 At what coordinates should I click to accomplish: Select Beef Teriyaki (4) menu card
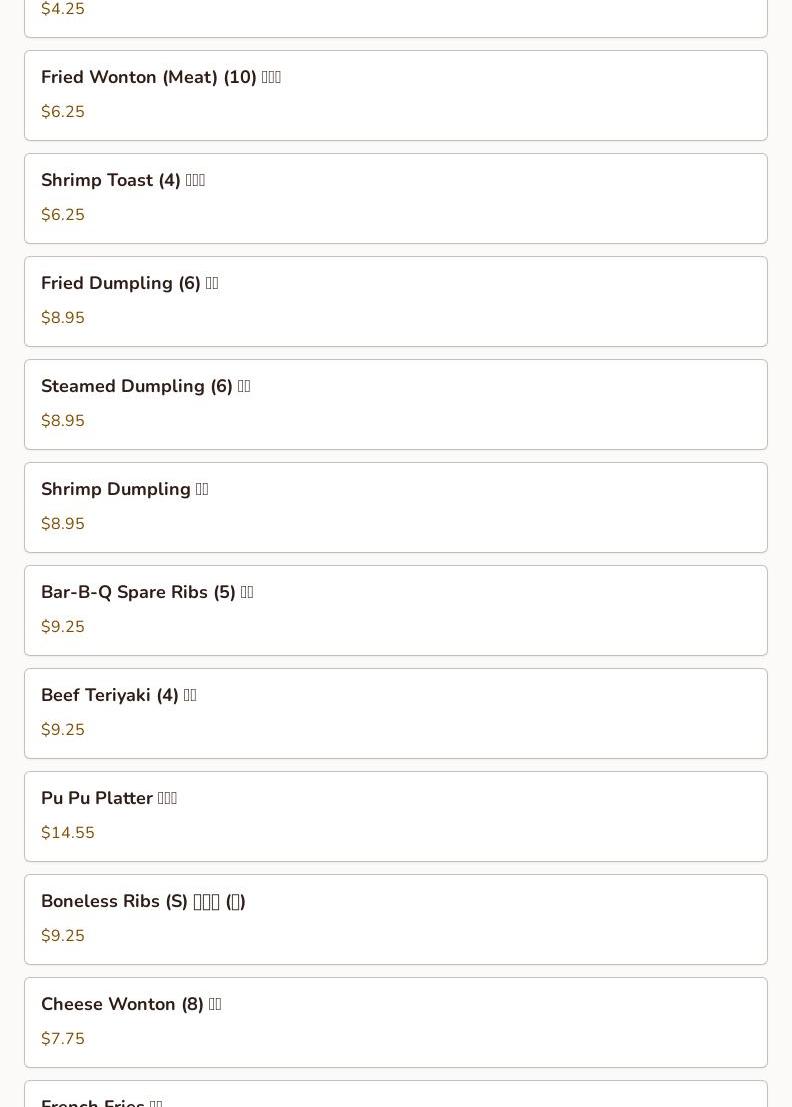point(395,714)
